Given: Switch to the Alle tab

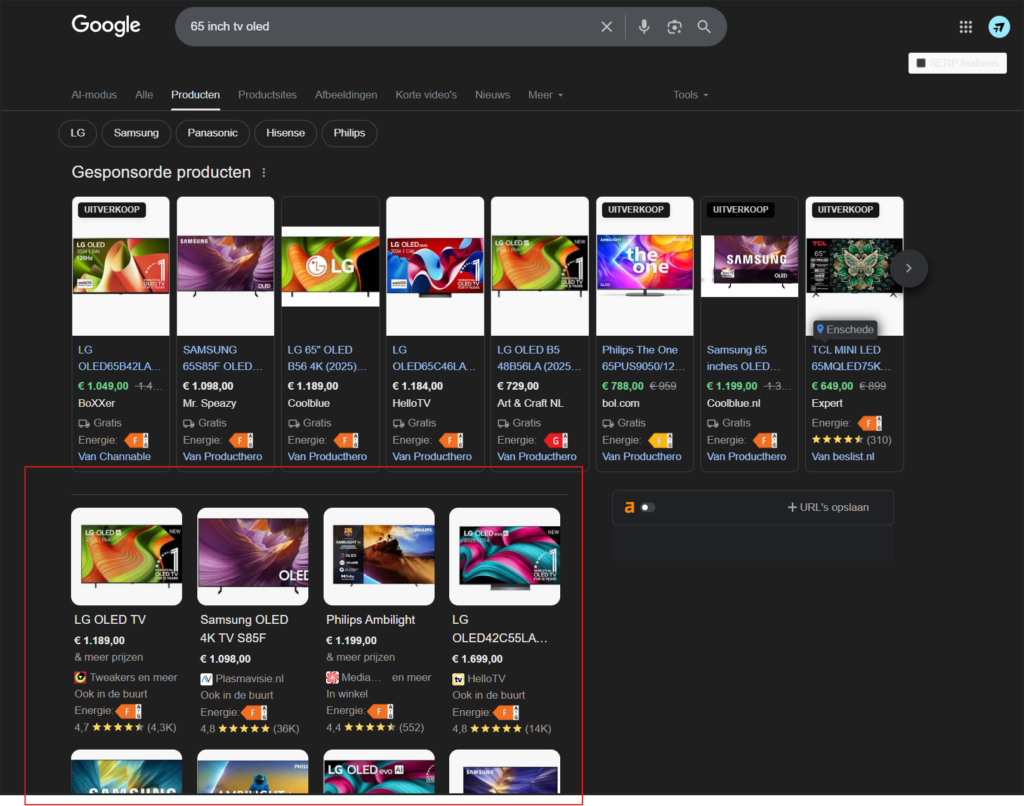Looking at the screenshot, I should (x=144, y=95).
